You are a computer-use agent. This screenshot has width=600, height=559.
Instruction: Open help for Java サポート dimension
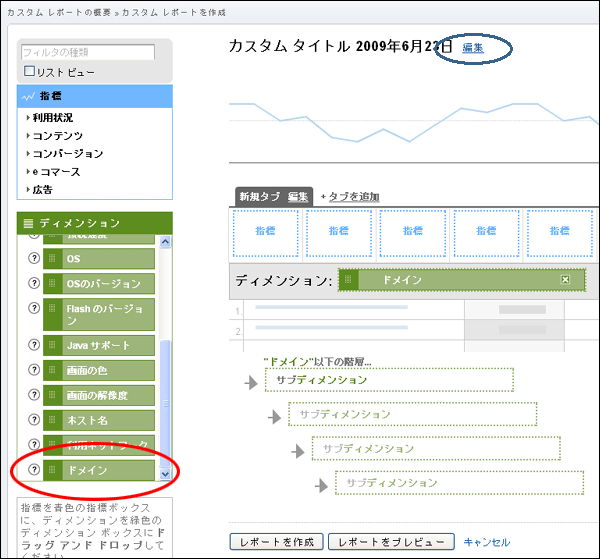click(x=34, y=345)
